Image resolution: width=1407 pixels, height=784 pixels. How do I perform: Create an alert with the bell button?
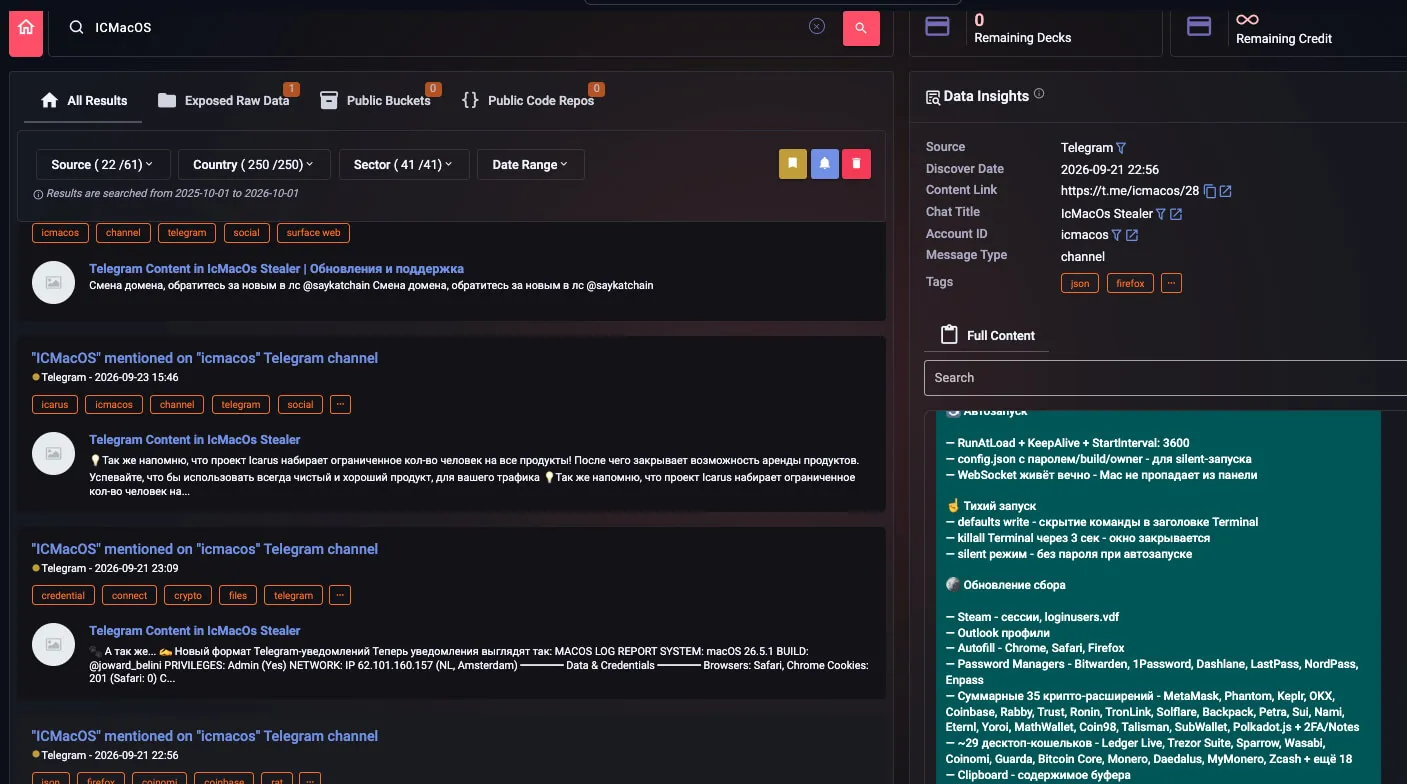tap(824, 164)
